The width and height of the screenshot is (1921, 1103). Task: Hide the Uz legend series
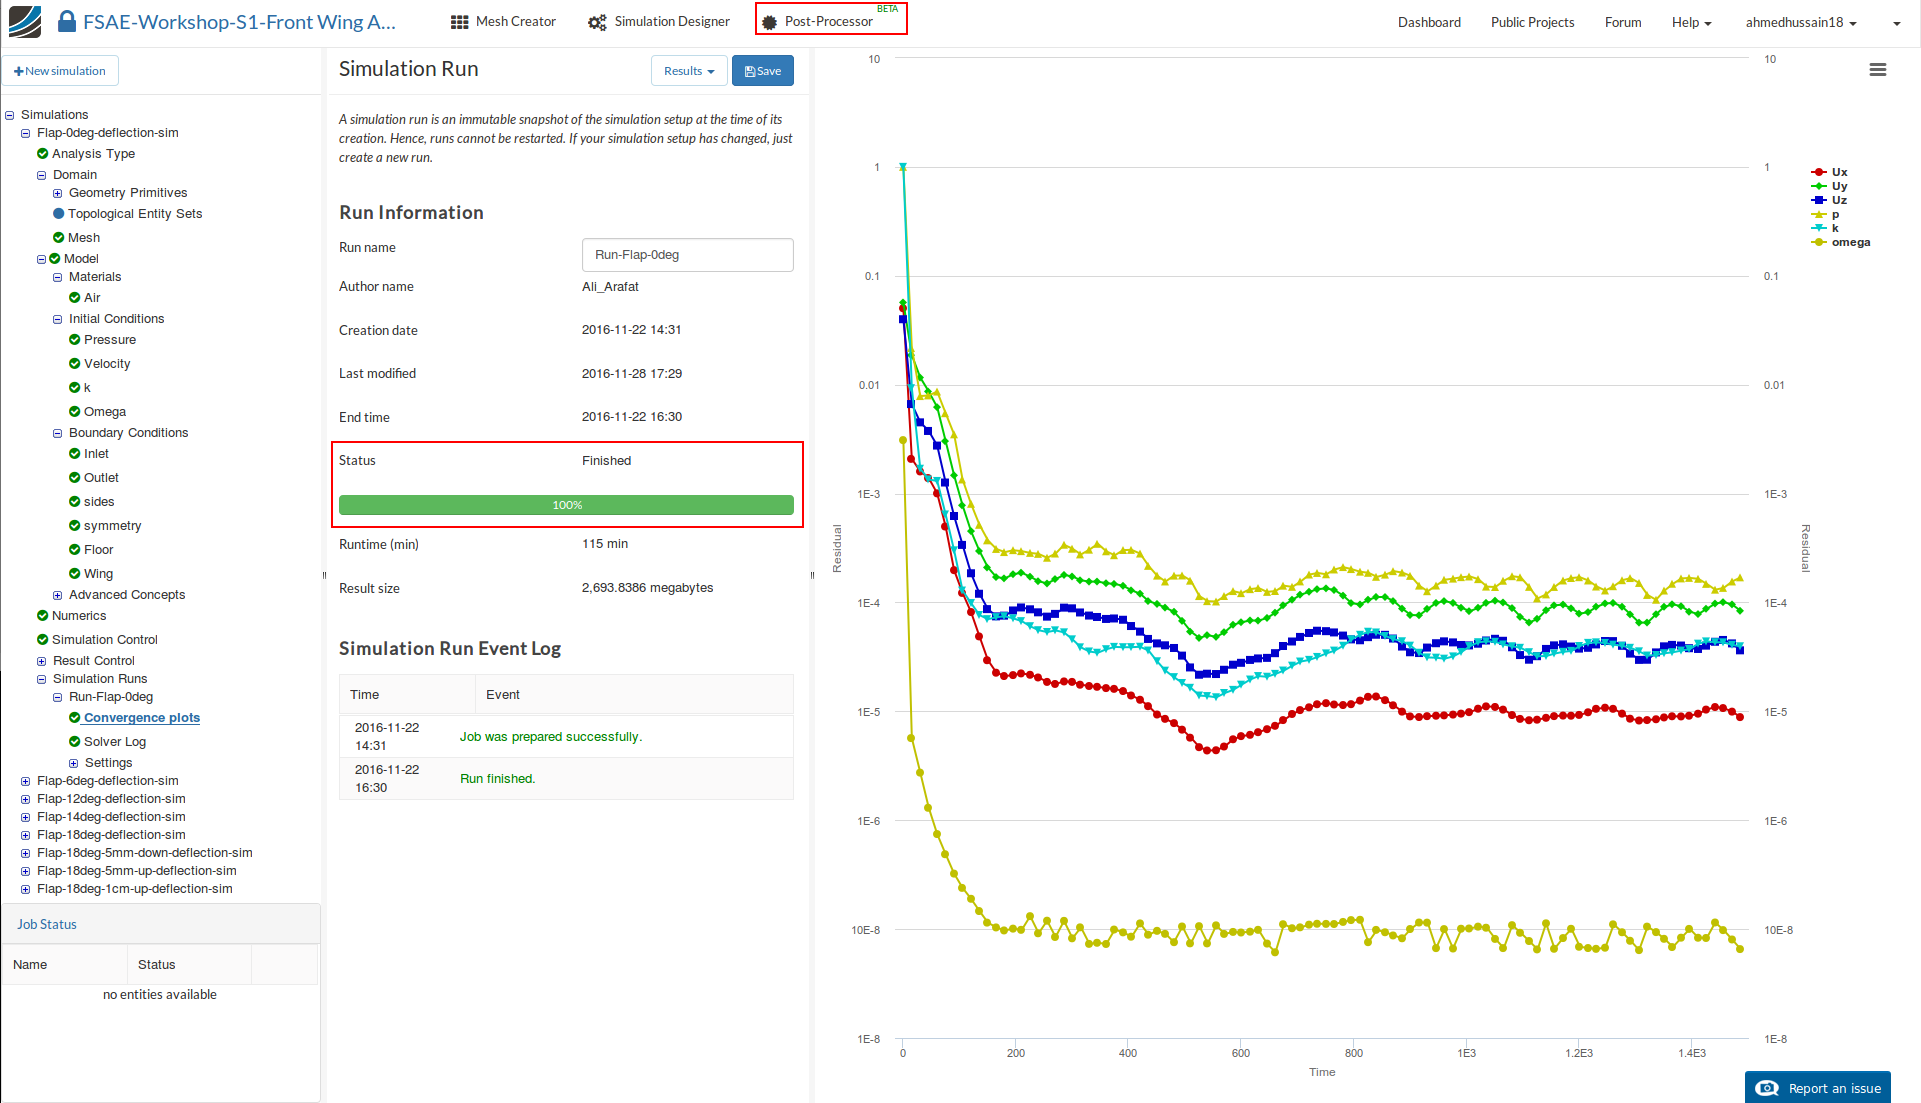click(x=1838, y=200)
